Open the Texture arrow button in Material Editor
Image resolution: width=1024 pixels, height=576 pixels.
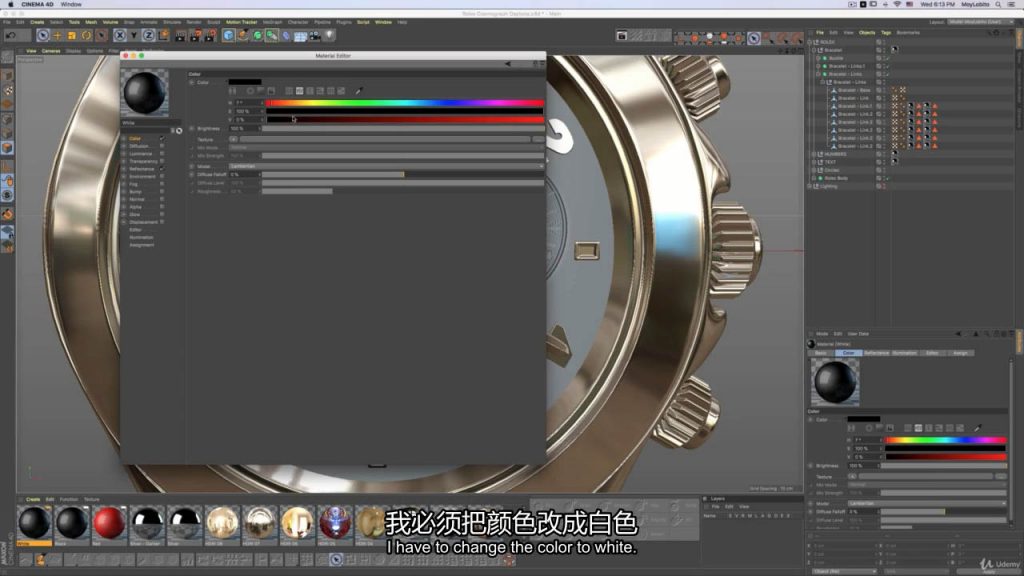pos(233,139)
